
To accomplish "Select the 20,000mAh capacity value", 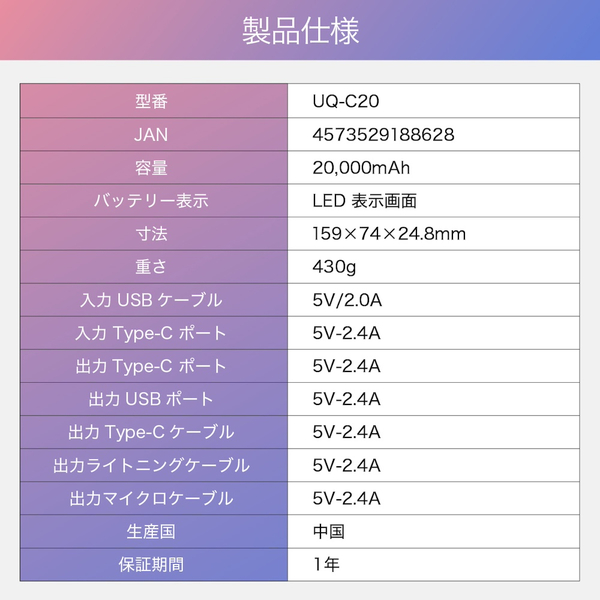I will coord(362,167).
